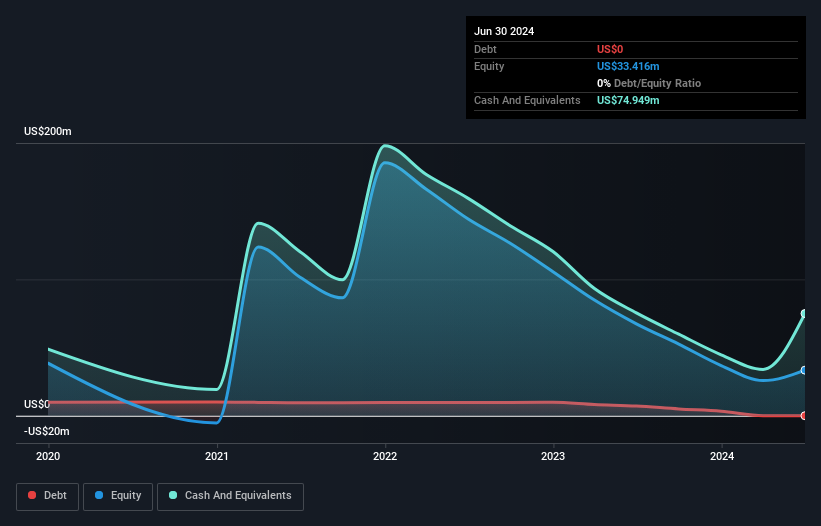Screen dimensions: 821x526
Task: Toggle Cash And Equivalents legend button
Action: (x=230, y=496)
